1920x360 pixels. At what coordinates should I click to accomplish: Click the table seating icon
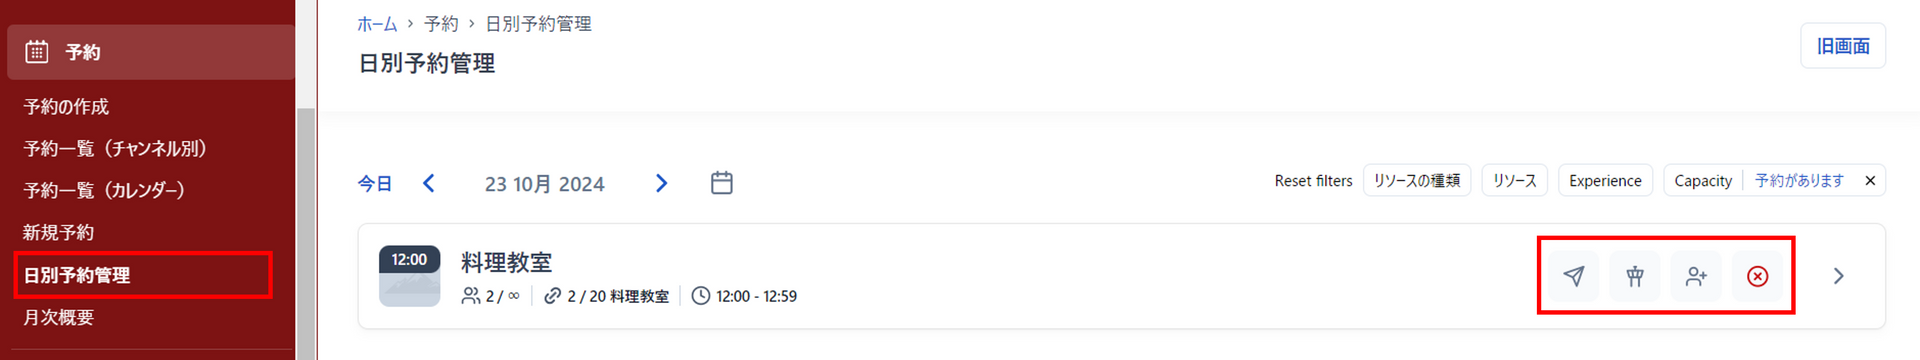tap(1635, 276)
